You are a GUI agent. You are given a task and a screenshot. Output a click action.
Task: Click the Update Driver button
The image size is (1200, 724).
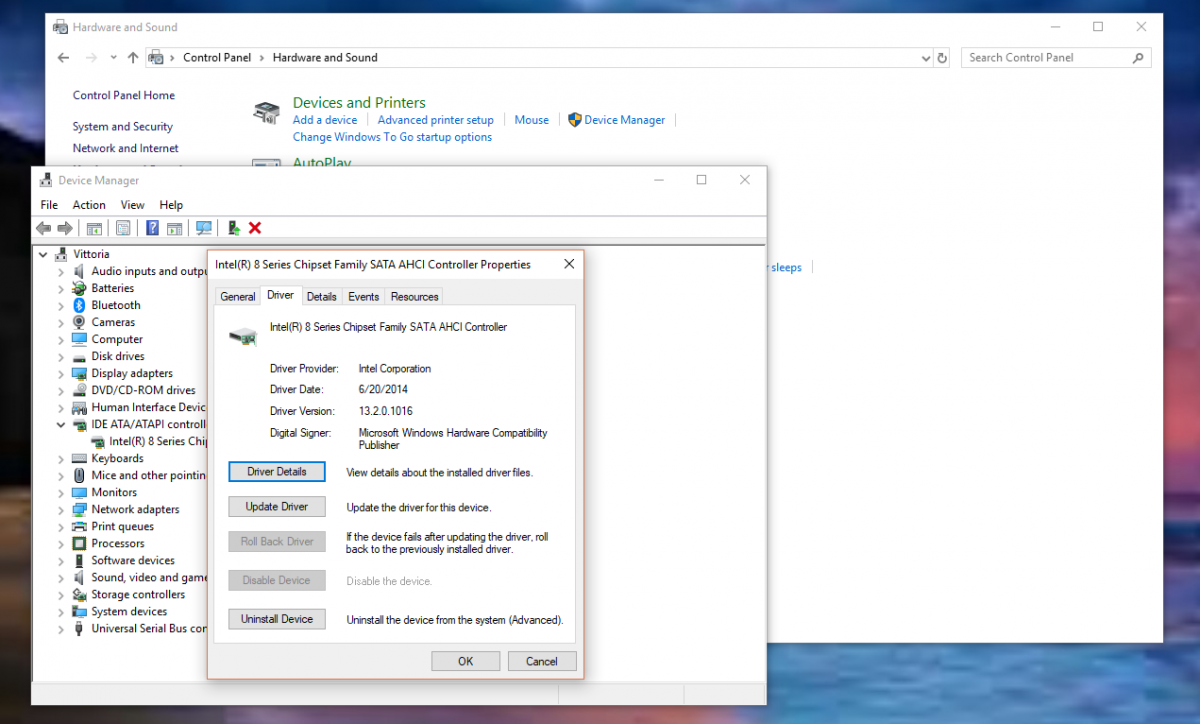coord(277,507)
